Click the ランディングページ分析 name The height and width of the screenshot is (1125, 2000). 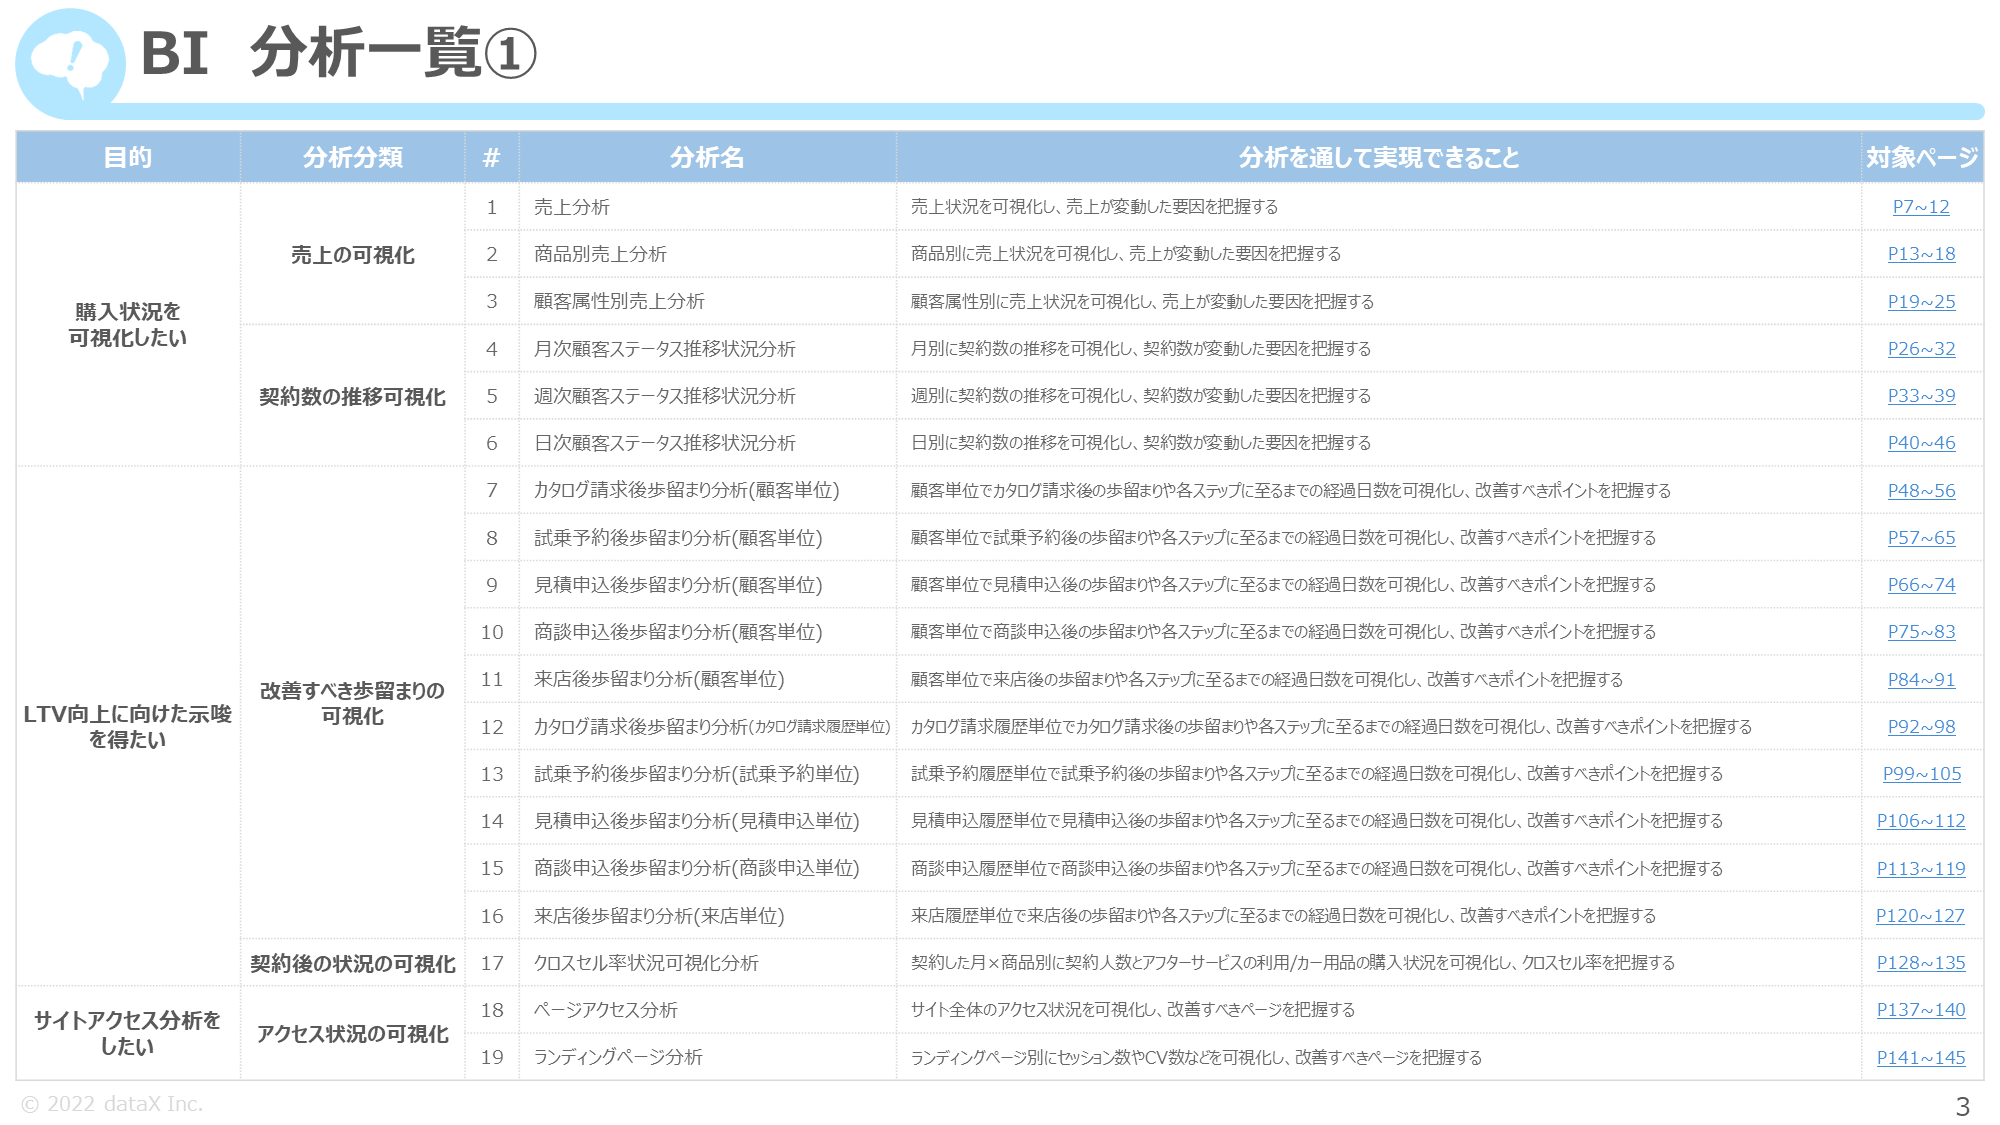[x=618, y=1057]
